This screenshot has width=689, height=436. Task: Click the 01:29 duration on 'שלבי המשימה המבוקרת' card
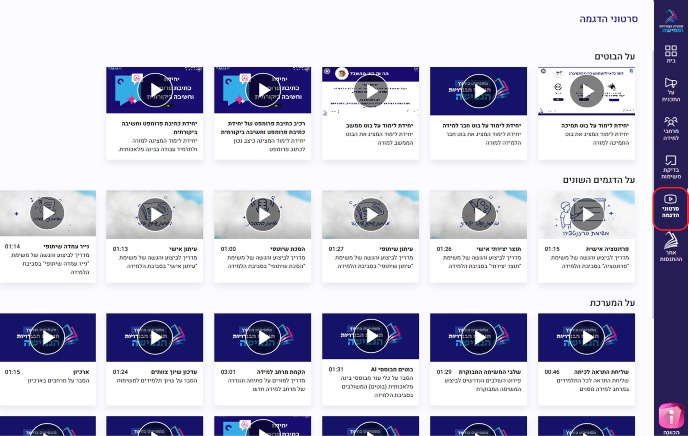pos(444,372)
